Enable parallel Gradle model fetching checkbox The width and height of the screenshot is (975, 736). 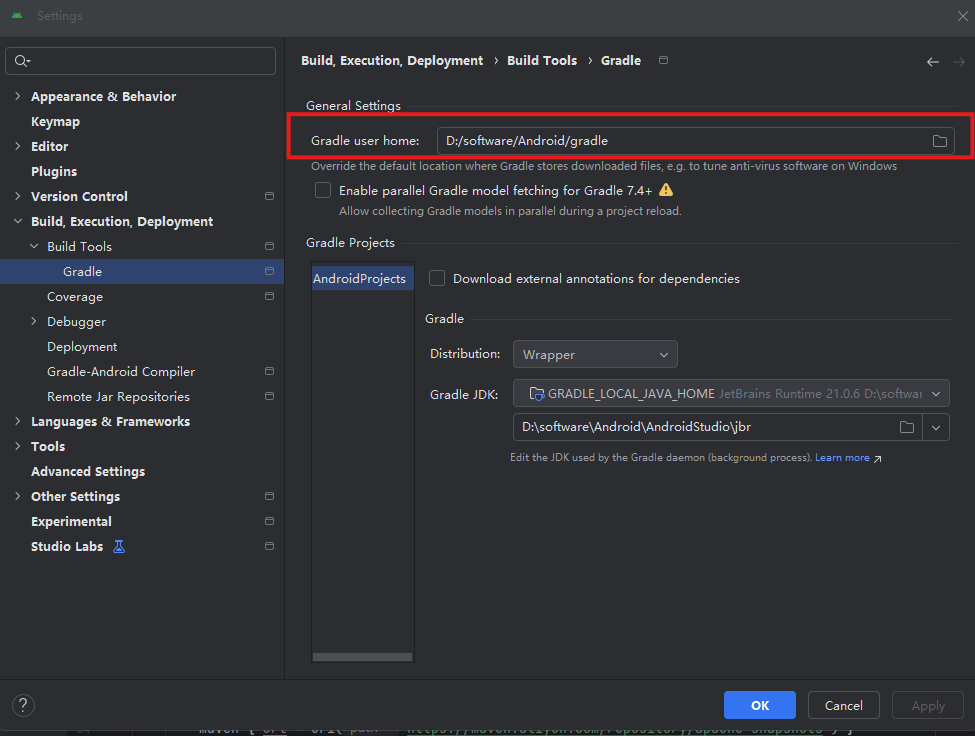323,190
